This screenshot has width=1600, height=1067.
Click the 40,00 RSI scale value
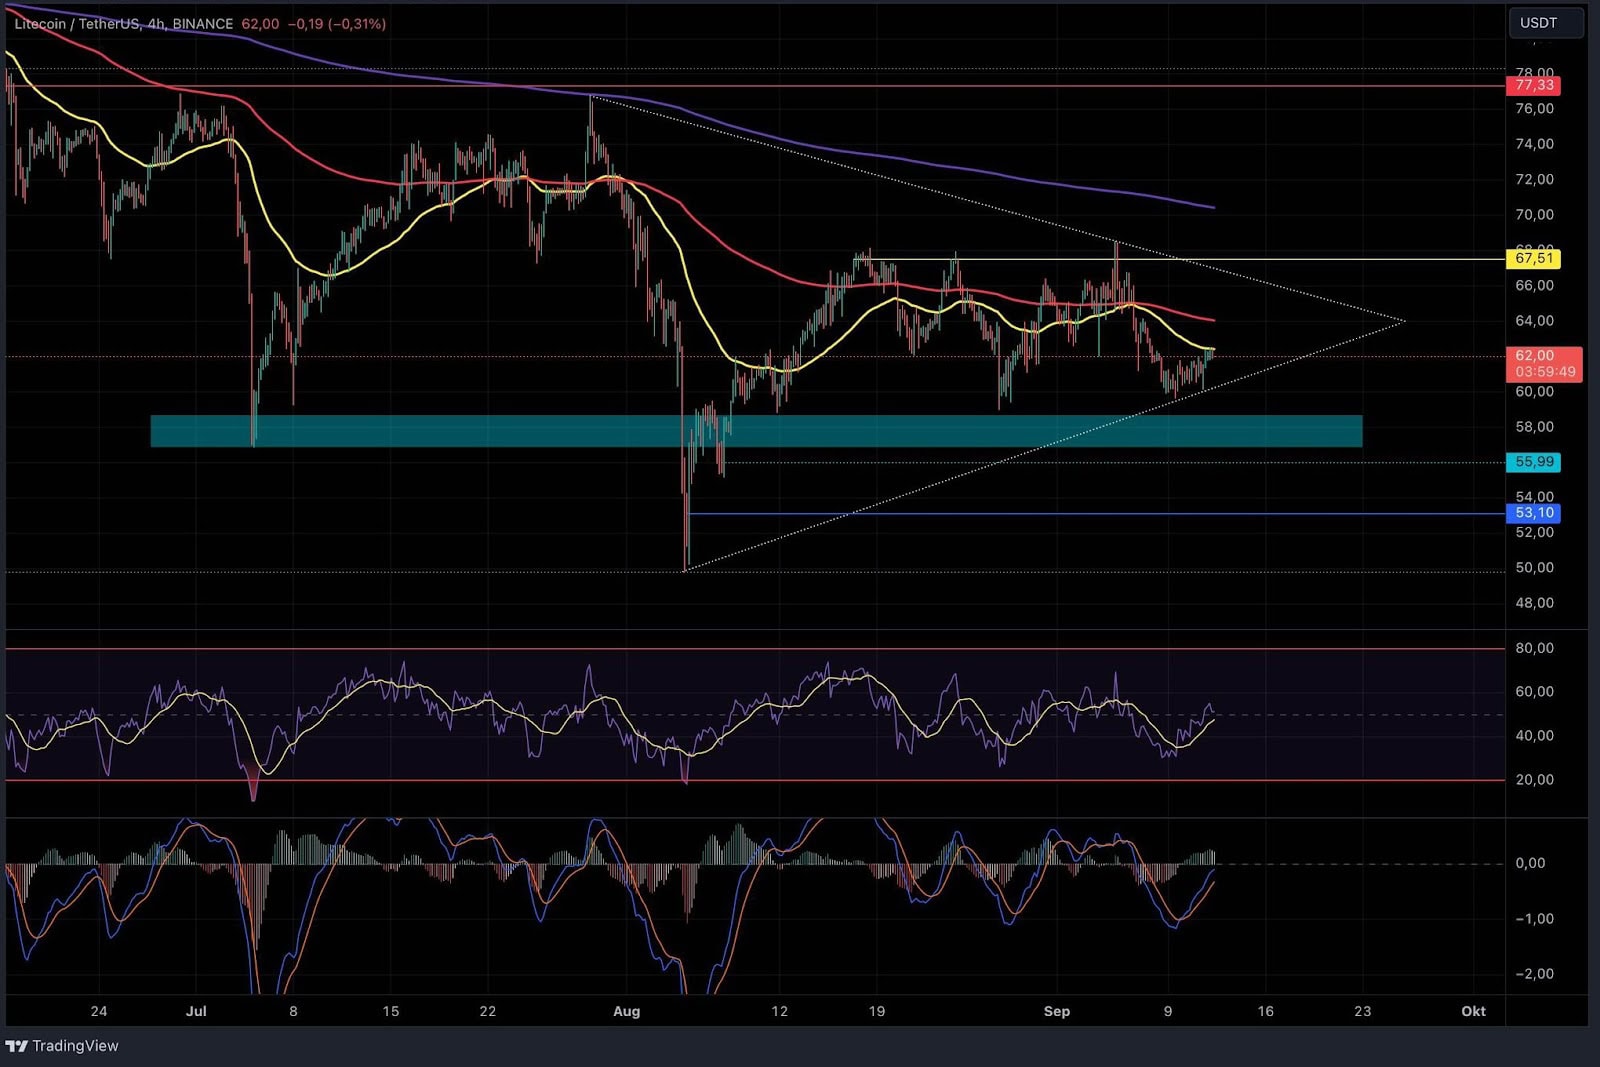1534,736
